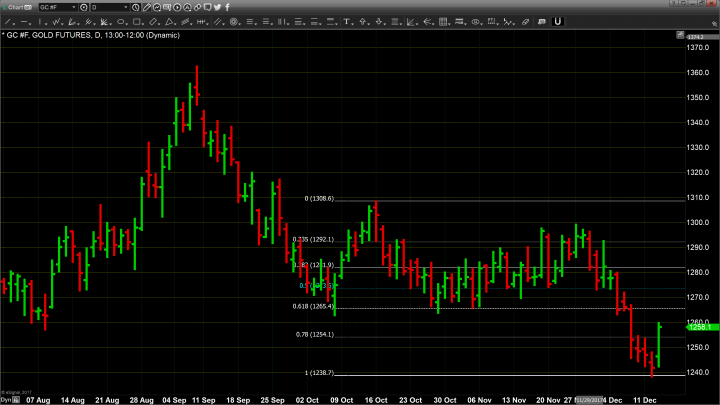Click the 11 Sep date axis label
The height and width of the screenshot is (405, 720).
(203, 400)
